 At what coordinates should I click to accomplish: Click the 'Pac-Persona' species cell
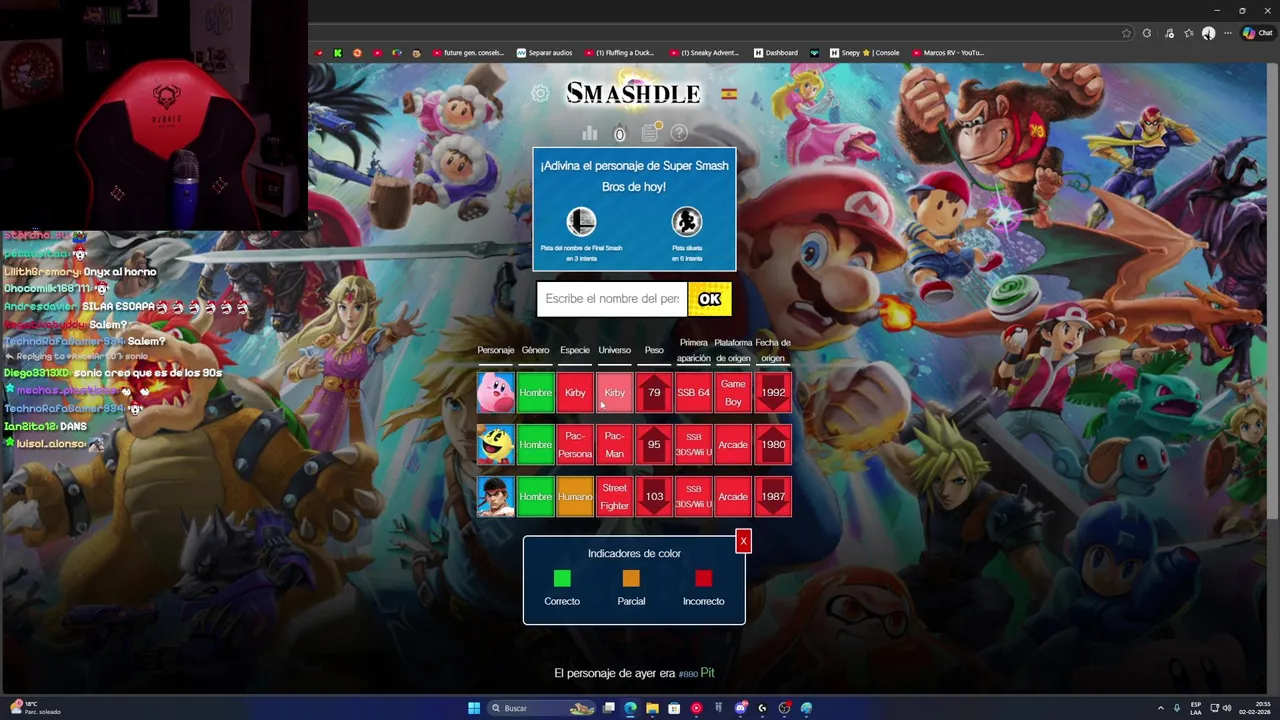(575, 445)
